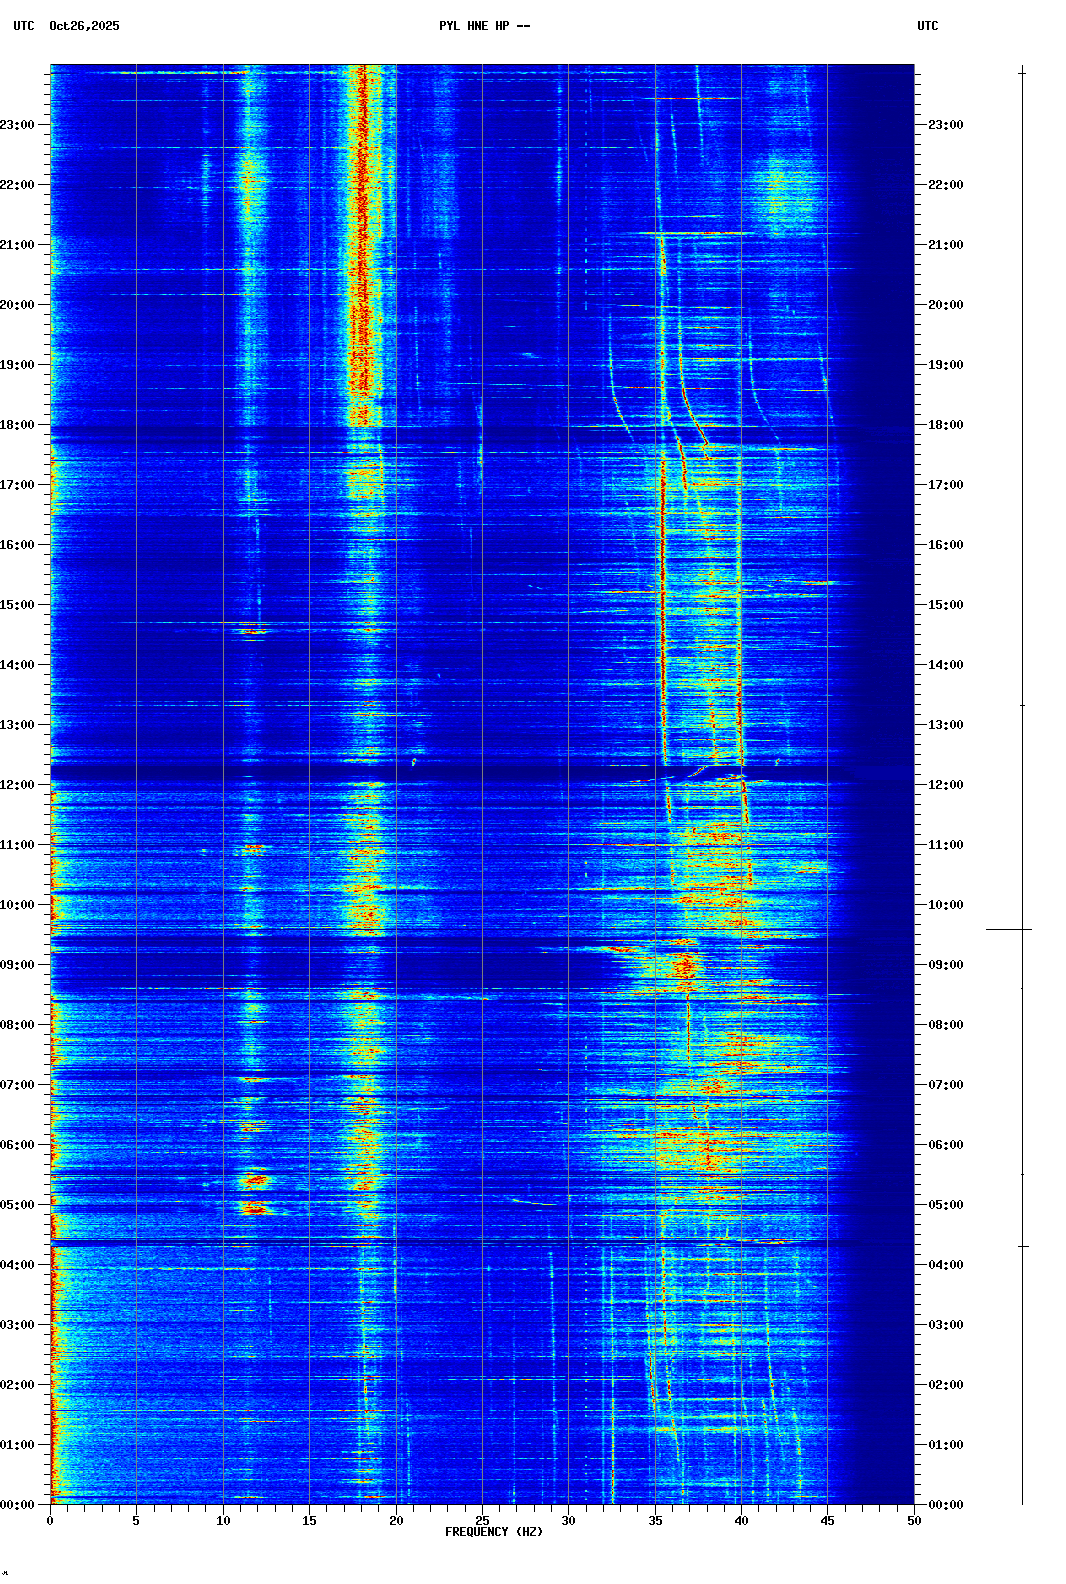
Task: Click the UTC label in the top-left corner
Action: [23, 26]
